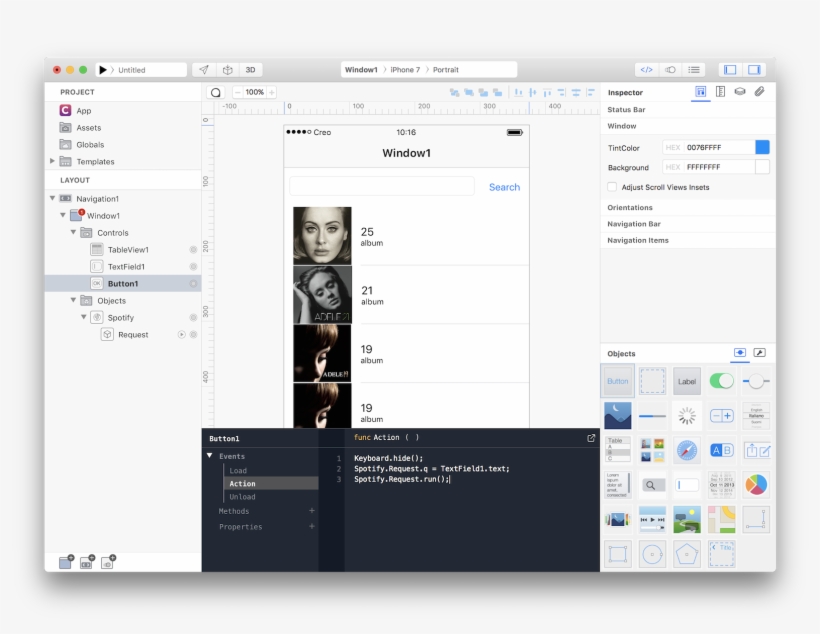The height and width of the screenshot is (634, 820).
Task: Enable the 3D view mode in the toolbar
Action: tap(250, 69)
